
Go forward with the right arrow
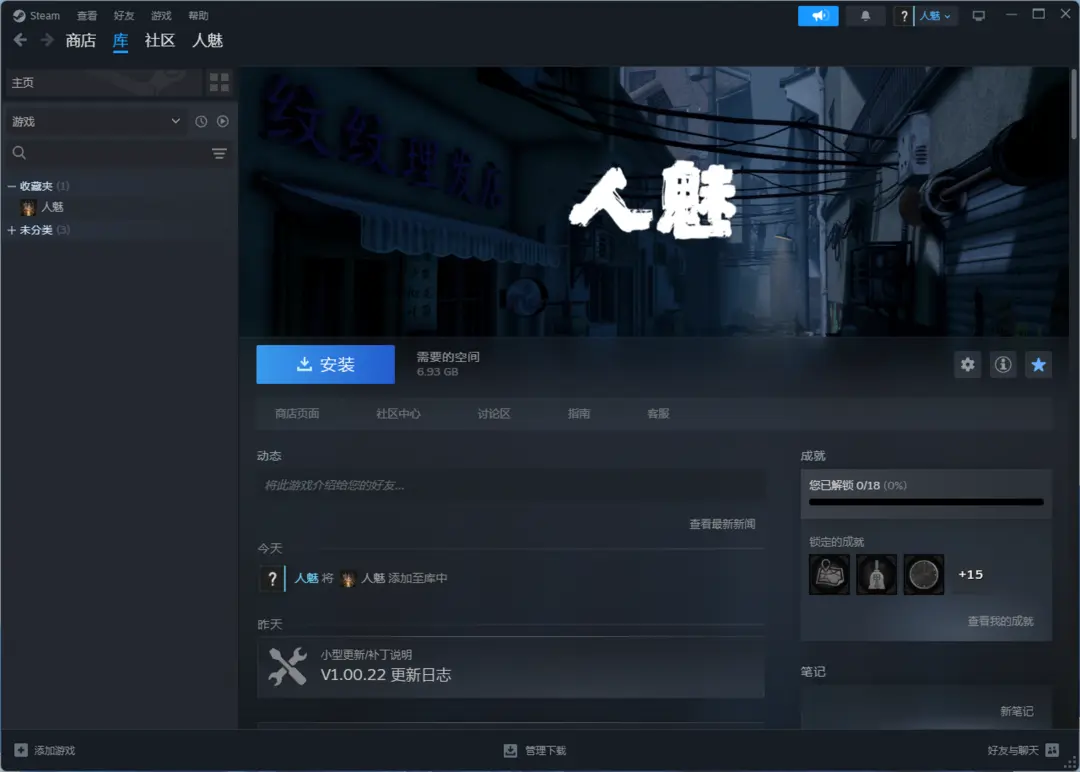point(46,40)
